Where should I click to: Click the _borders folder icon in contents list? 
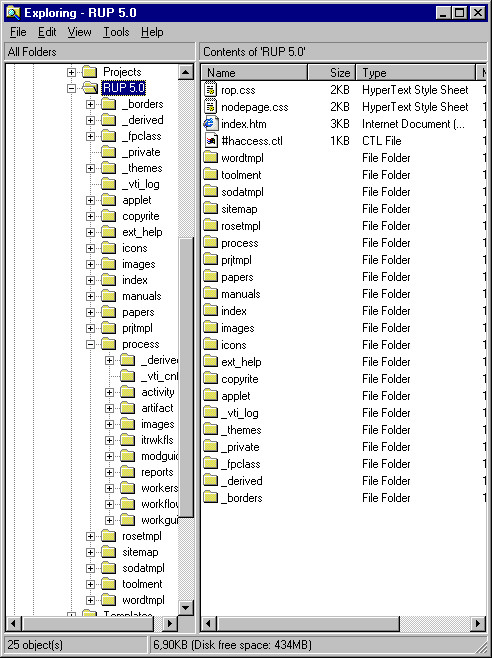(211, 497)
